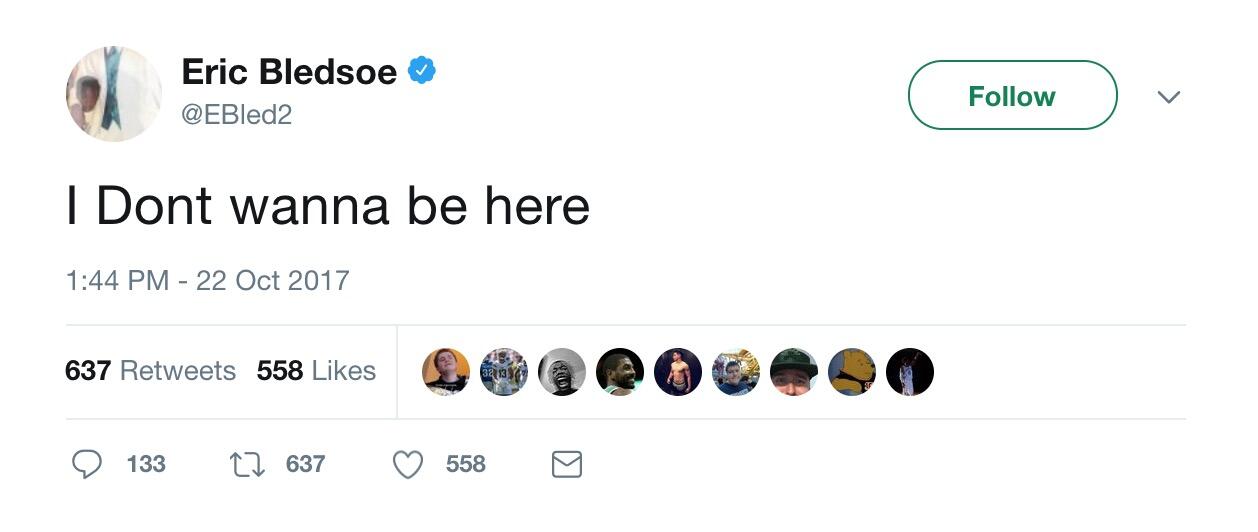Click the football players avatar in likers
This screenshot has width=1258, height=532.
pos(504,372)
